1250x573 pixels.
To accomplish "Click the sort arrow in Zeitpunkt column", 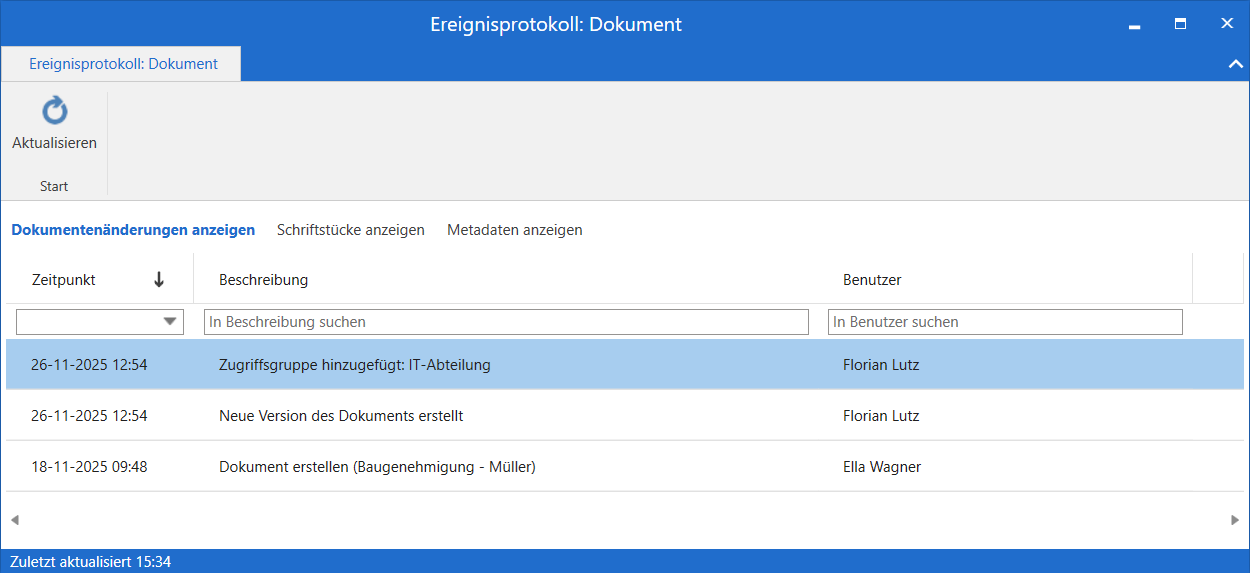I will tap(158, 280).
